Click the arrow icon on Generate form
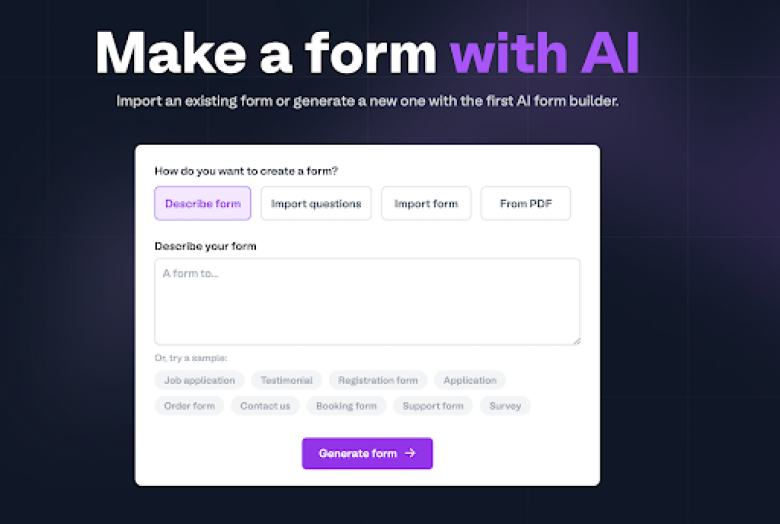The image size is (780, 524). (410, 453)
